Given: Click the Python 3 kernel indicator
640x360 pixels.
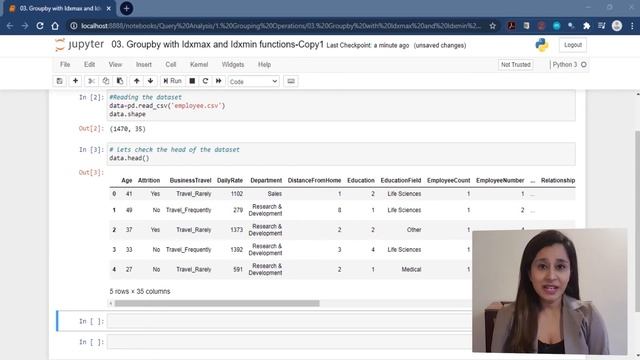Looking at the screenshot, I should click(569, 64).
